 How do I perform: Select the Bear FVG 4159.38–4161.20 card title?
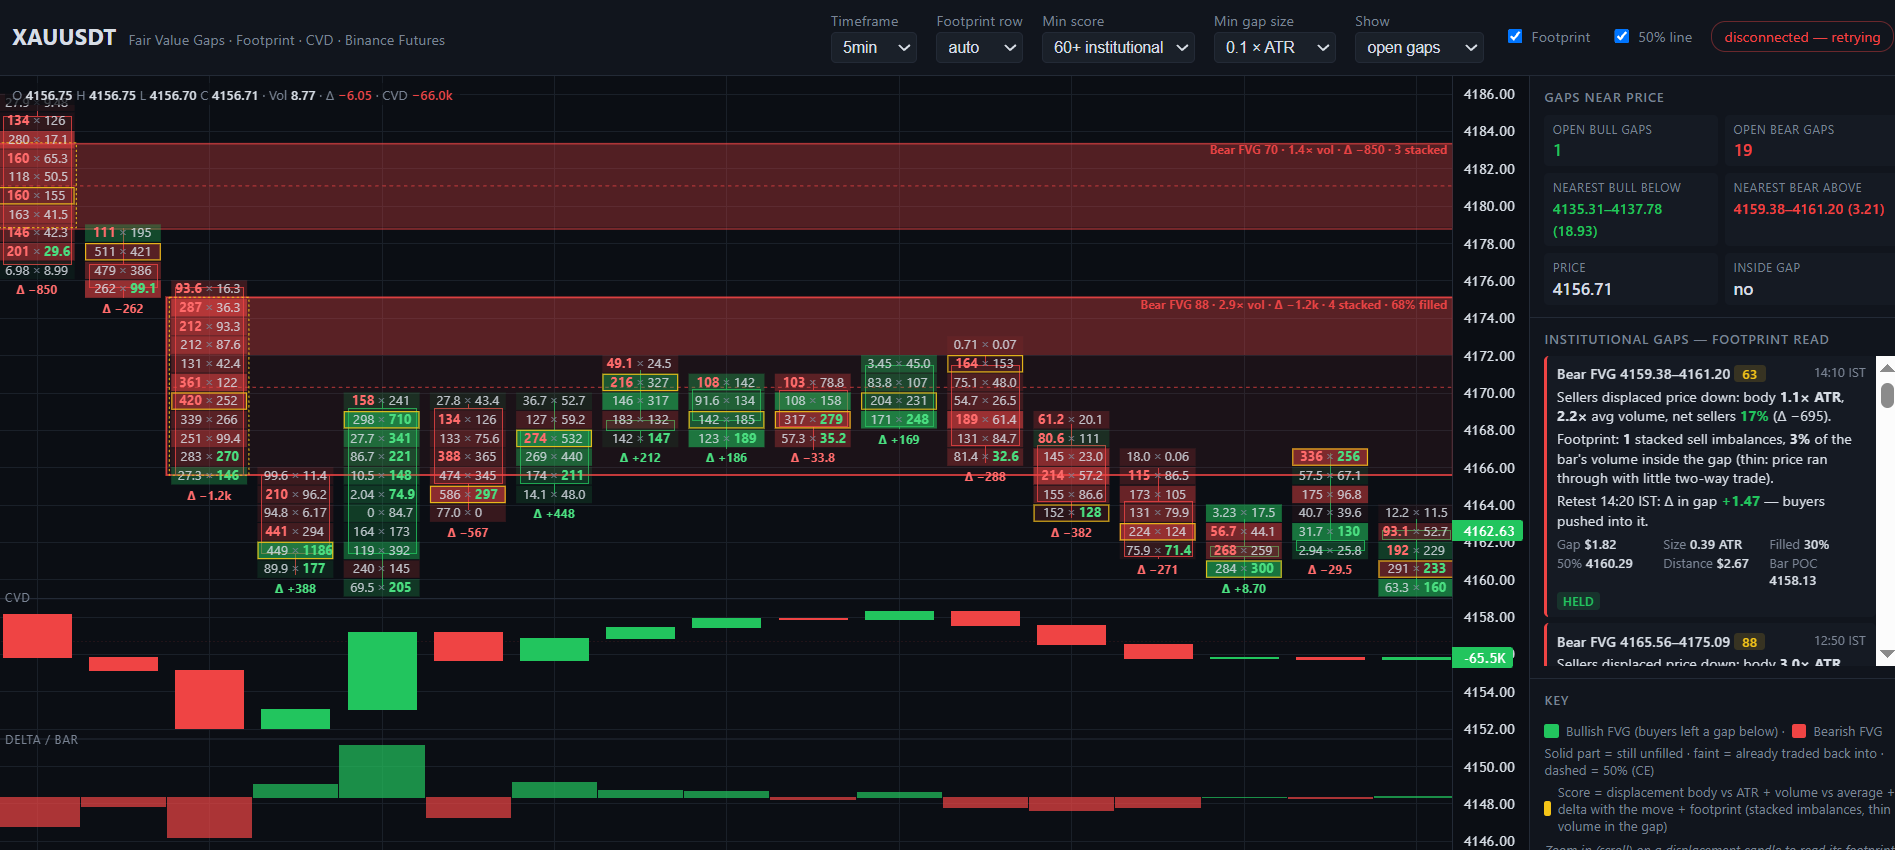tap(1643, 374)
